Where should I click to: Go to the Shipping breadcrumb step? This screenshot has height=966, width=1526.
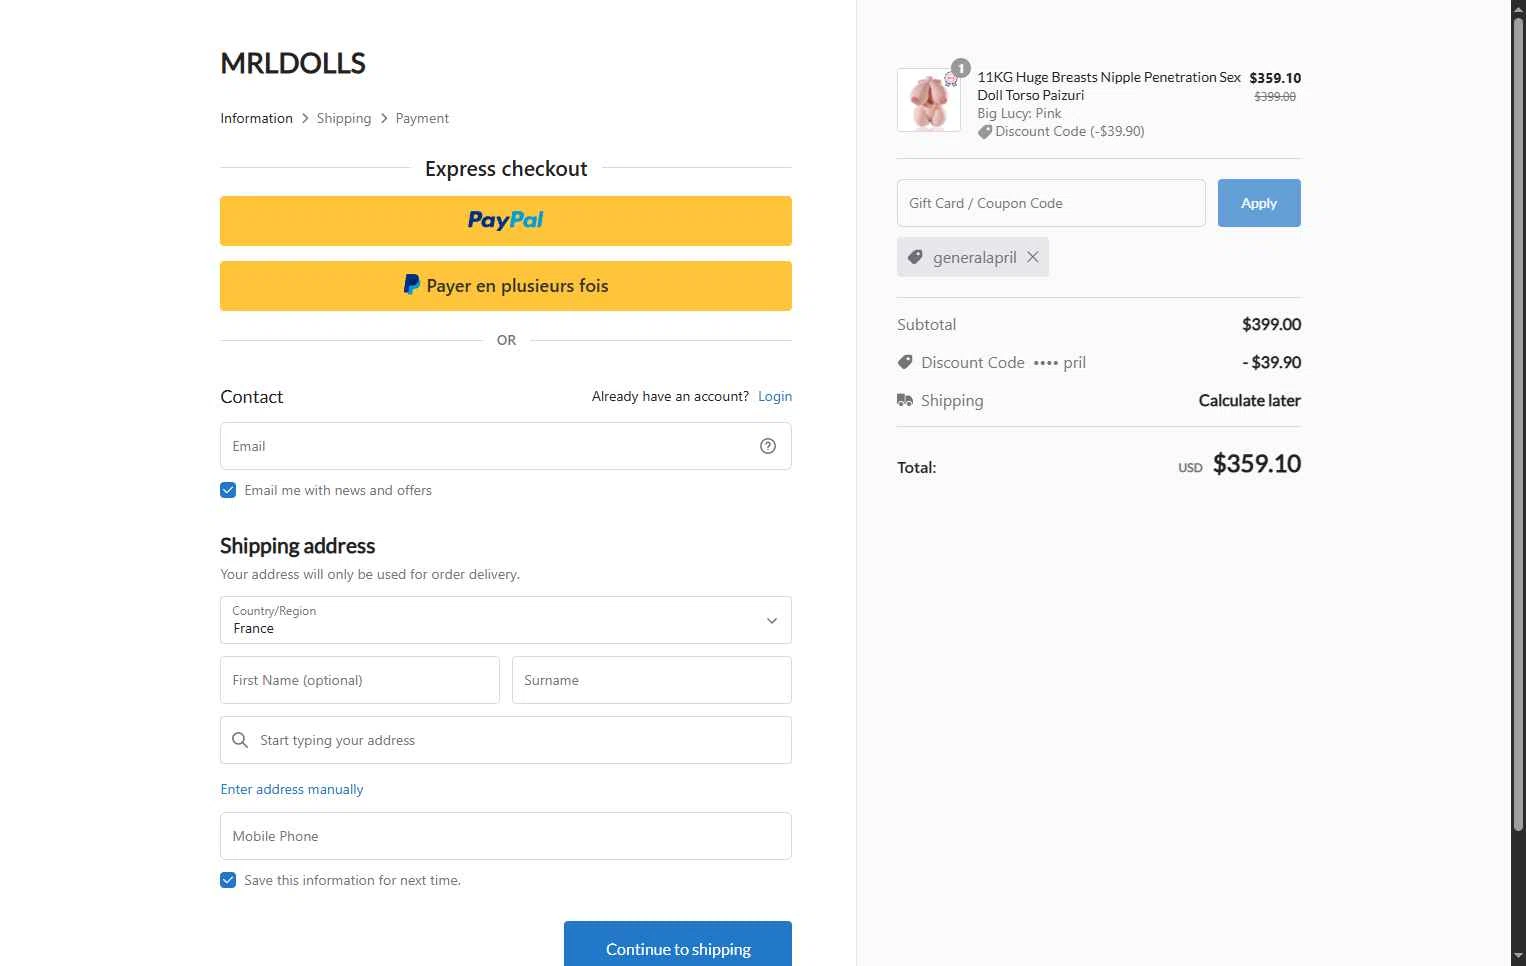[x=344, y=118]
